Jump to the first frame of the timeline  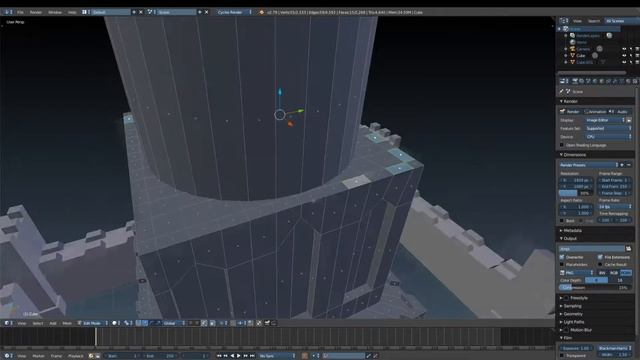[219, 356]
